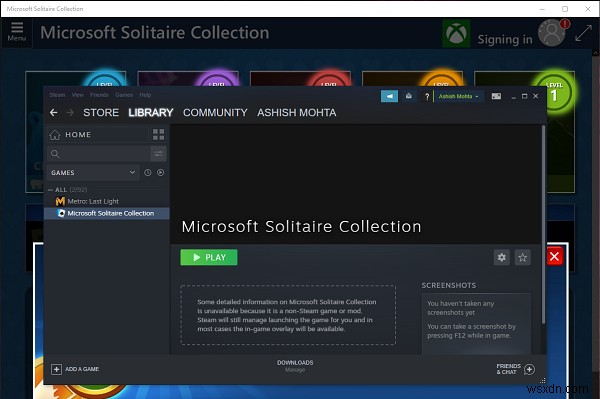Sort library by recent activity clock icon
The height and width of the screenshot is (399, 600).
148,173
